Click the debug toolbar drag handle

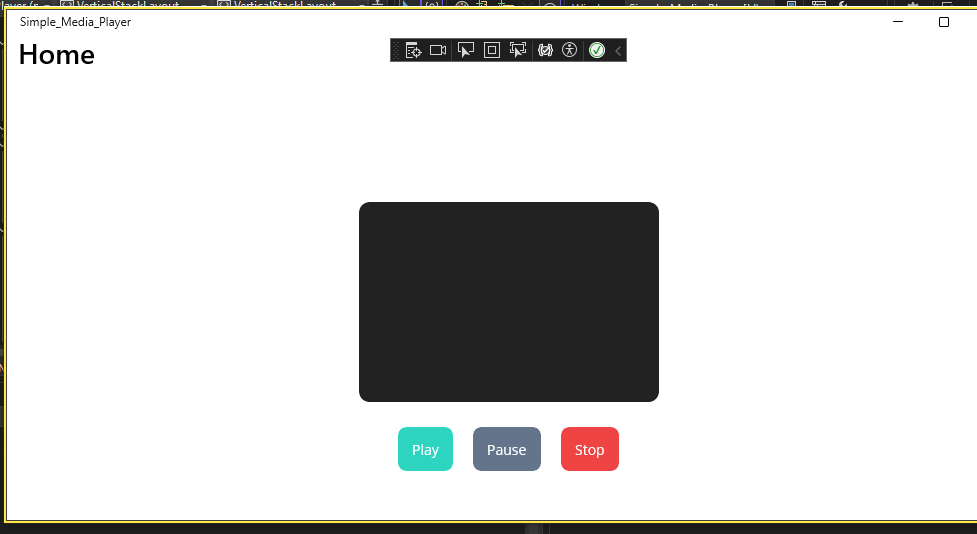(396, 50)
